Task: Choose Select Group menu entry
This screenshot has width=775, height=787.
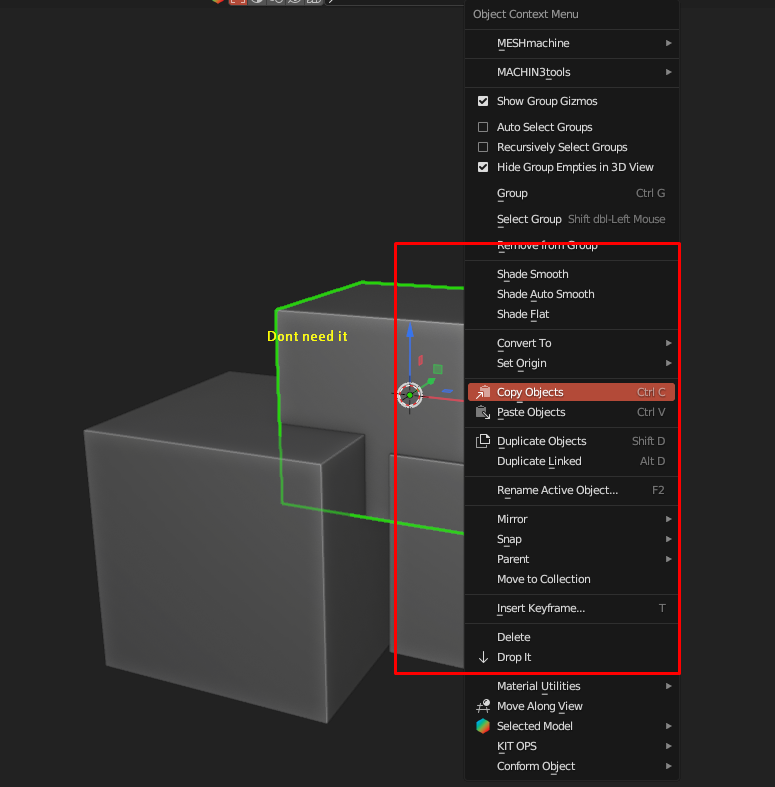Action: 572,219
